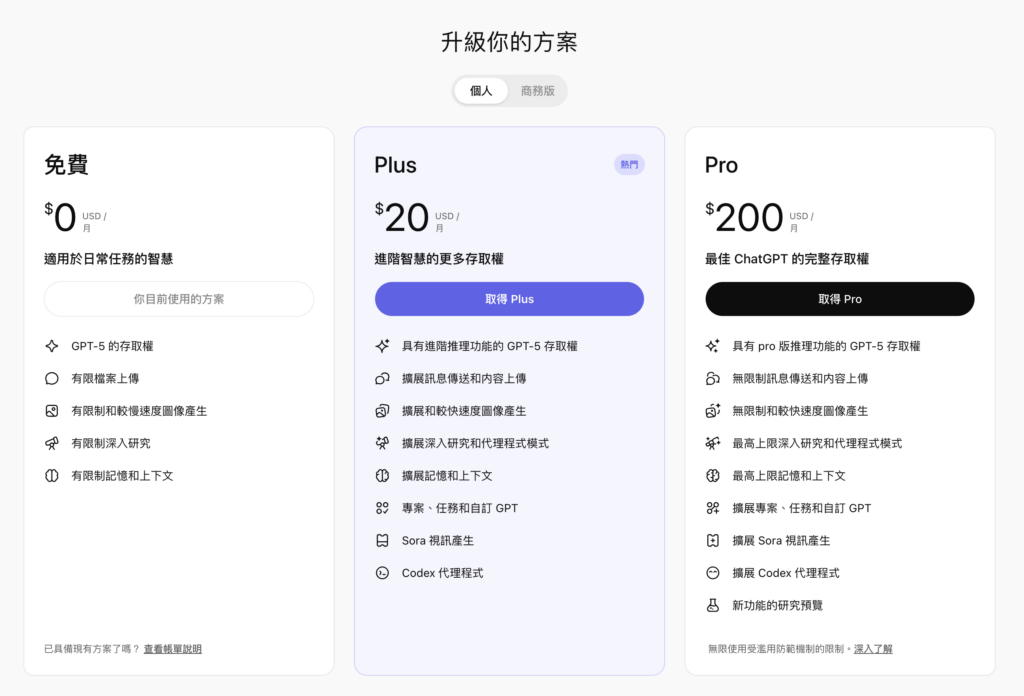The height and width of the screenshot is (696, 1024).
Task: Click the Codex 代理程式 text in Plus
Action: tap(442, 573)
